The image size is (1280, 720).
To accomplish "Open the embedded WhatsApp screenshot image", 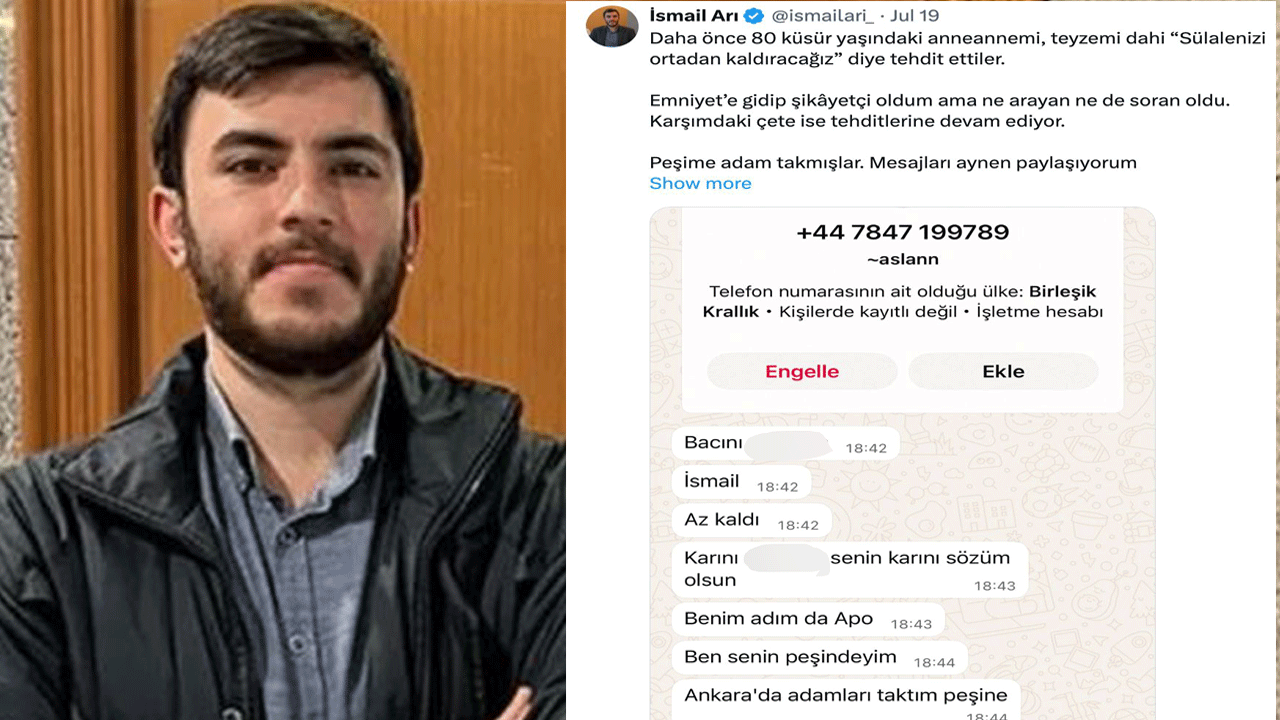I will coord(902,463).
